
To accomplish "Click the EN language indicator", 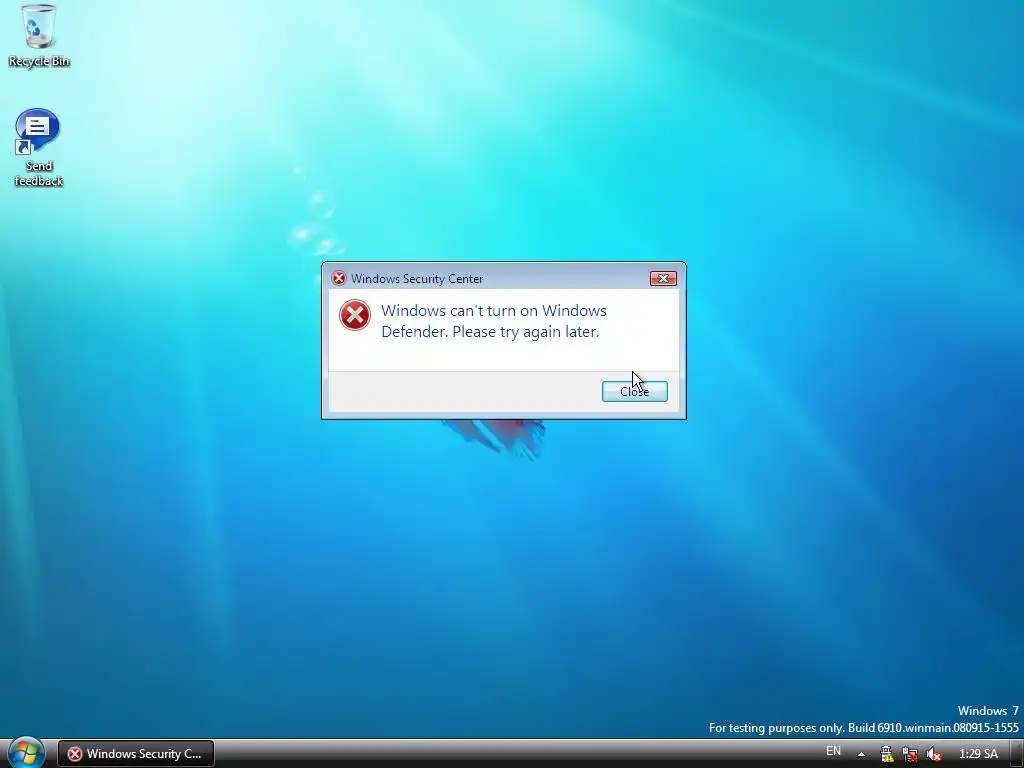I will pyautogui.click(x=833, y=752).
